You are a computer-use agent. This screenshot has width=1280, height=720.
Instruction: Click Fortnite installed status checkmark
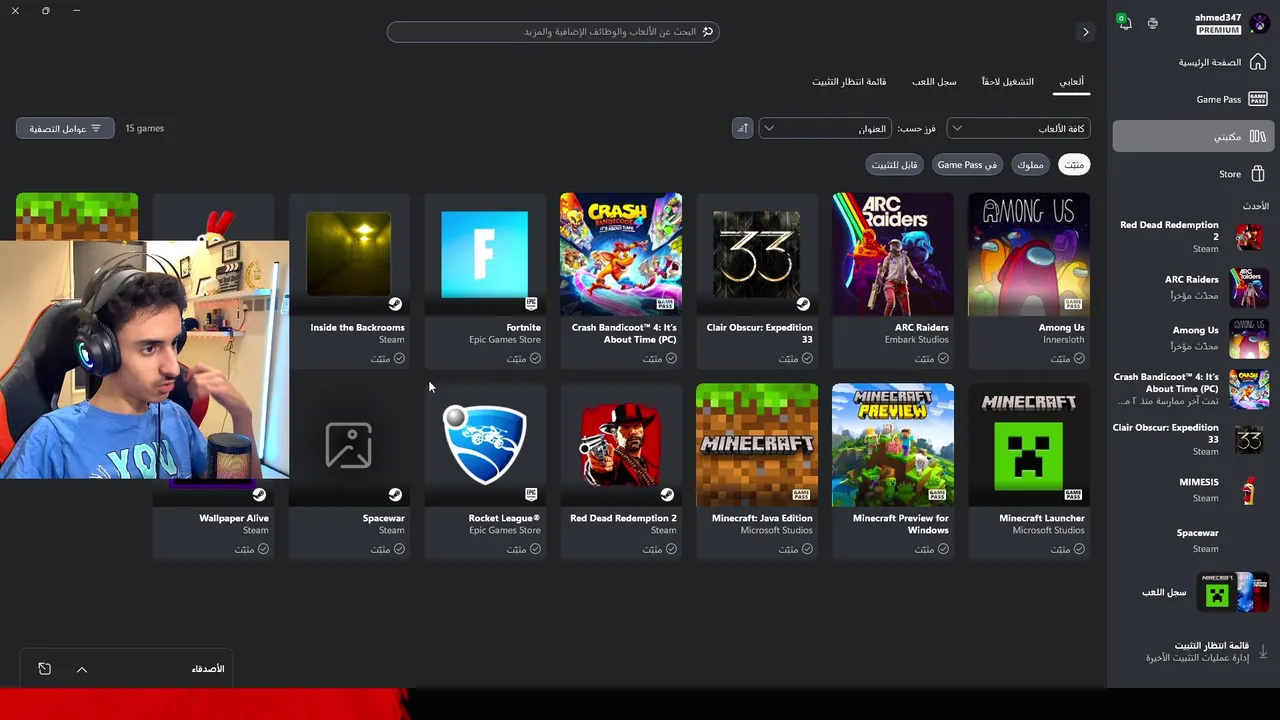[x=535, y=358]
